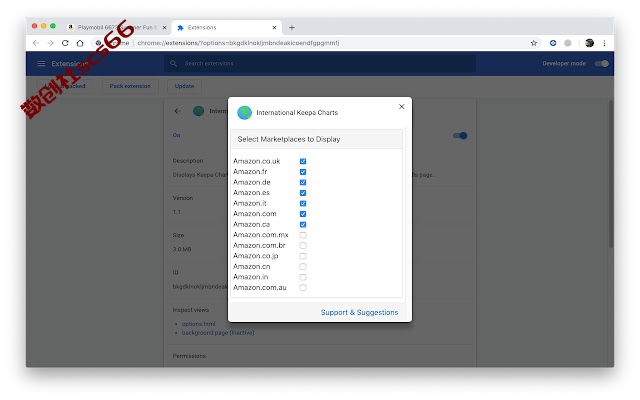Enable Amazon.cn marketplace

point(303,267)
